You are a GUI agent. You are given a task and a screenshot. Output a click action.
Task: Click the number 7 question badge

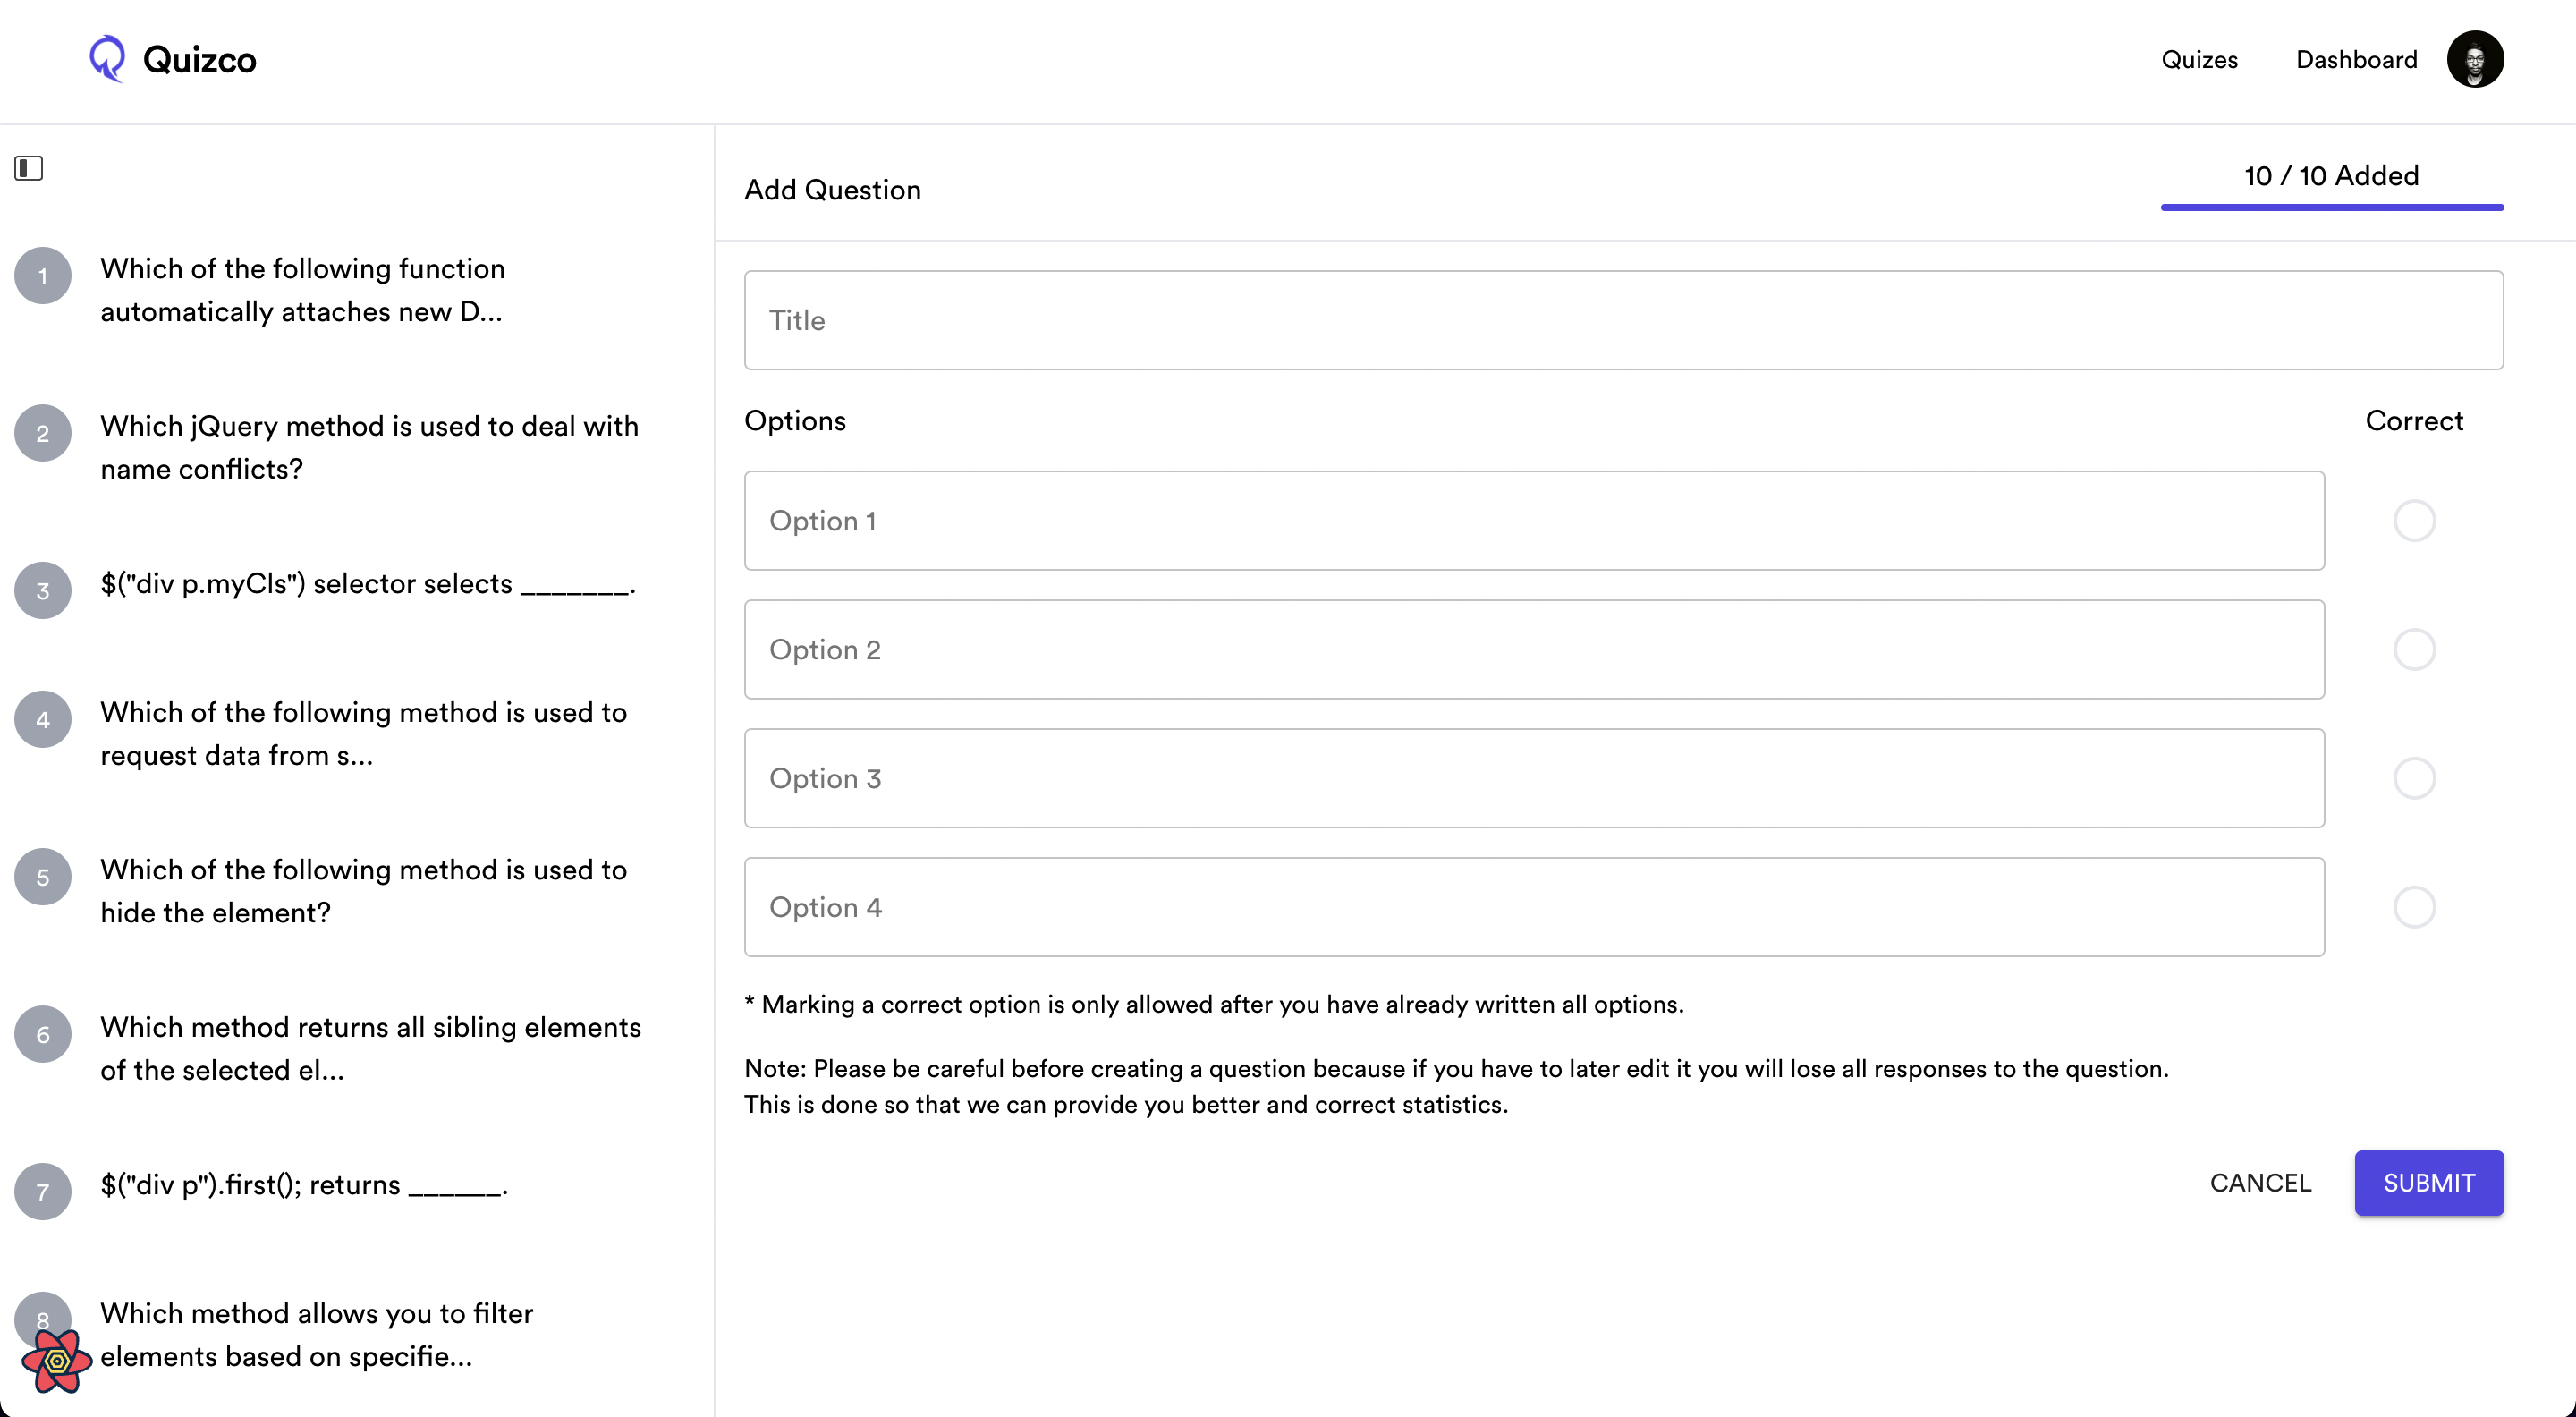tap(43, 1191)
